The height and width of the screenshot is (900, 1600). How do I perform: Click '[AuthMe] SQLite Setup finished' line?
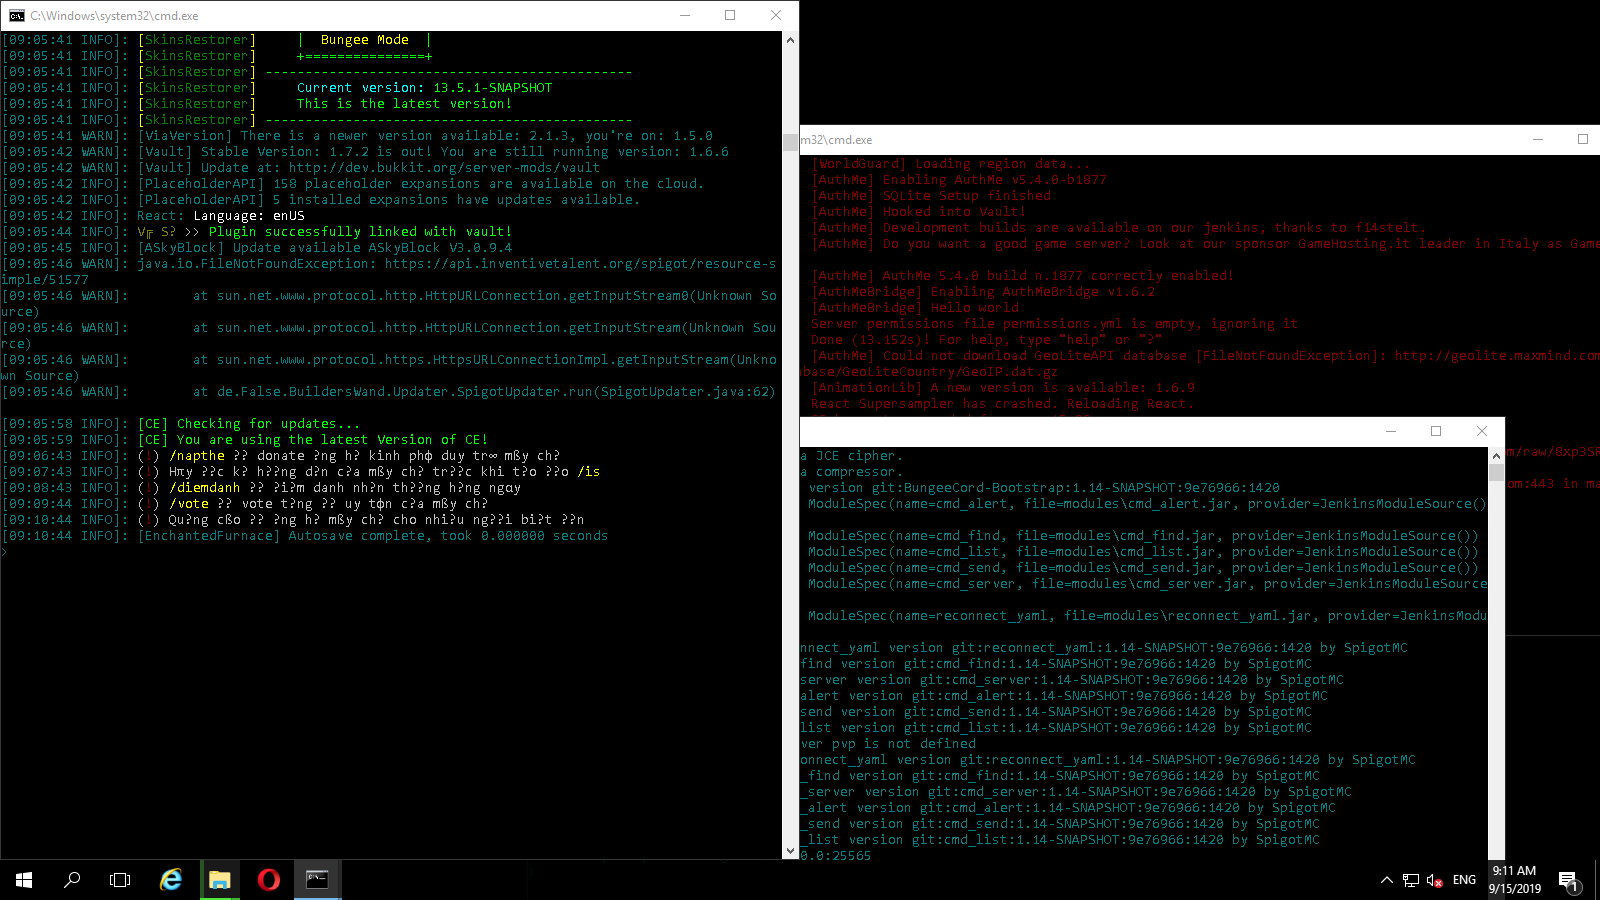[x=931, y=196]
